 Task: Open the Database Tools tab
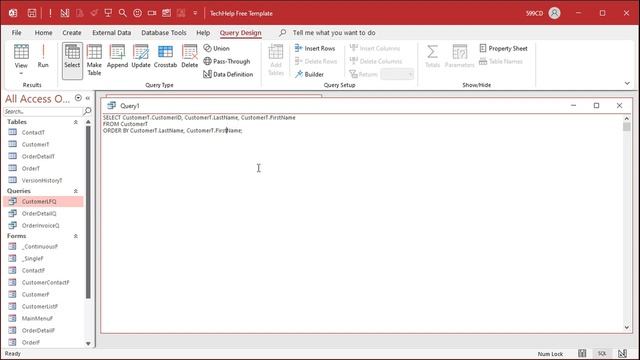[x=164, y=33]
